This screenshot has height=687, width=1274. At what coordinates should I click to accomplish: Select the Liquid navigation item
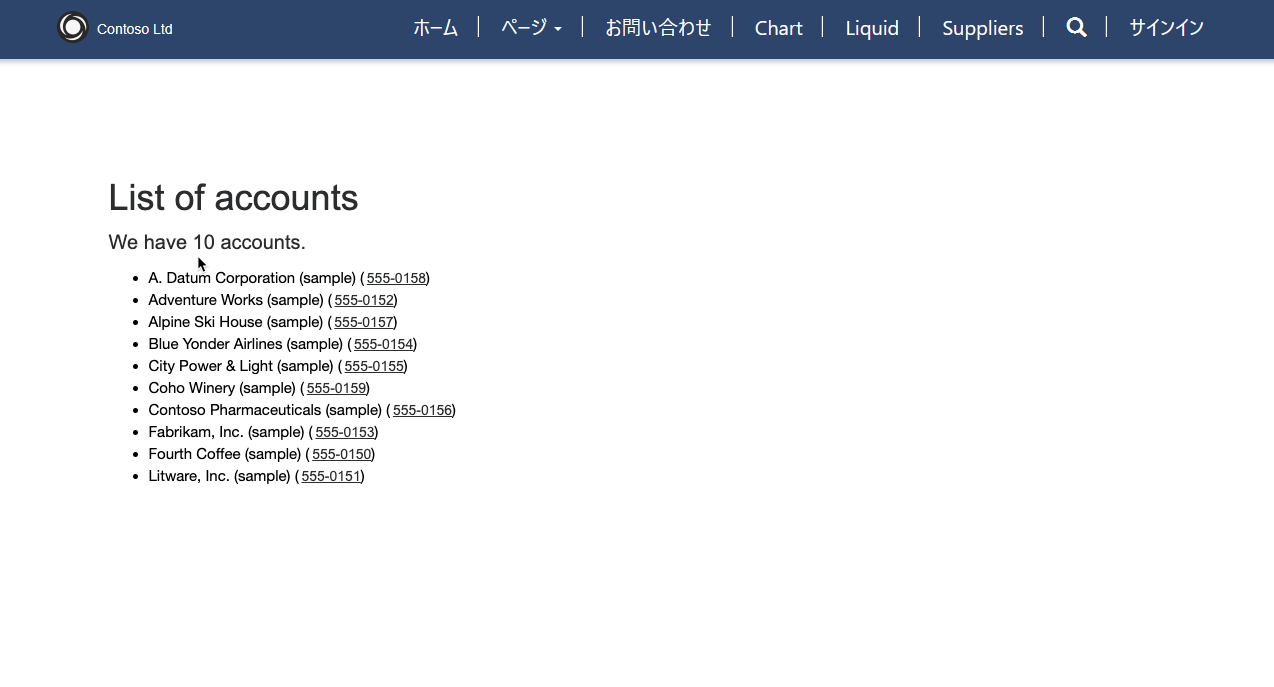coord(872,28)
